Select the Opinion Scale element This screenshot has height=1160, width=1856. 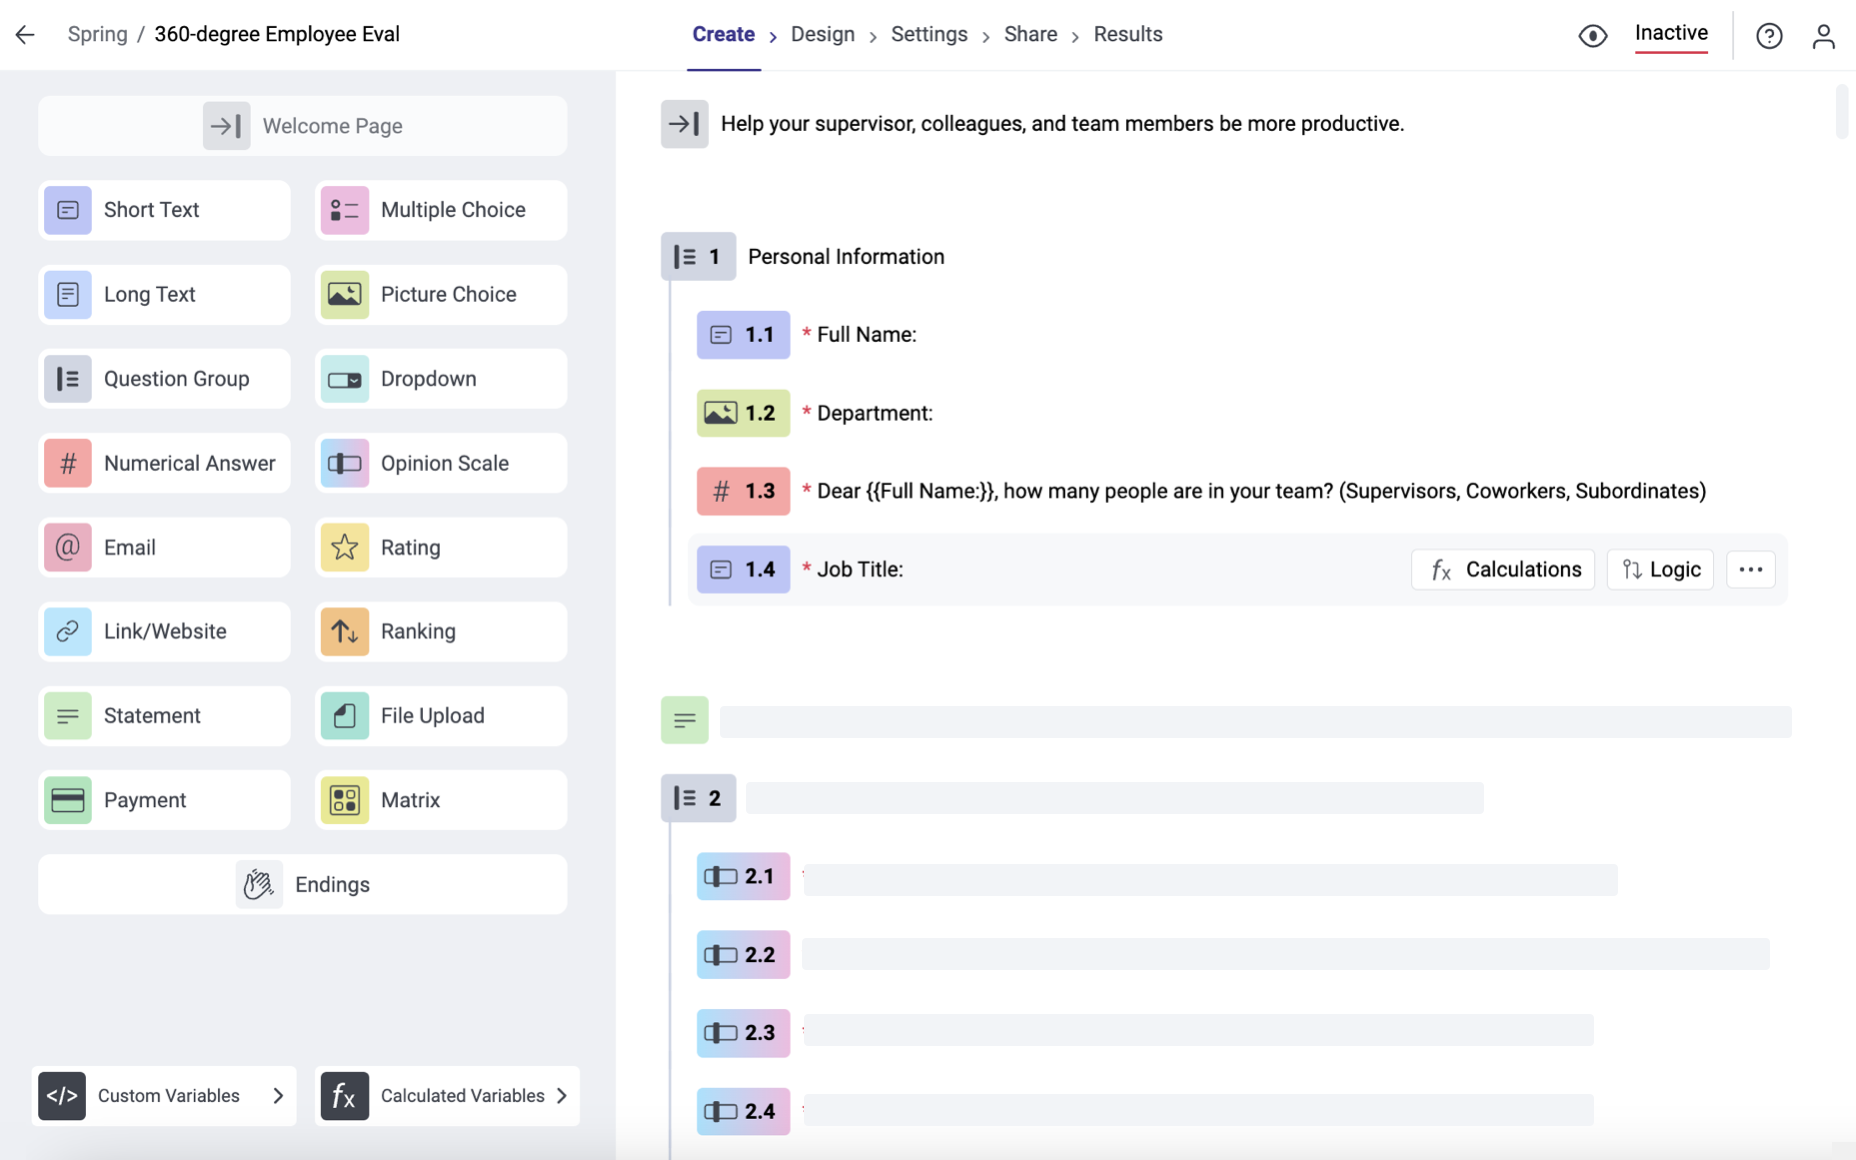click(440, 463)
